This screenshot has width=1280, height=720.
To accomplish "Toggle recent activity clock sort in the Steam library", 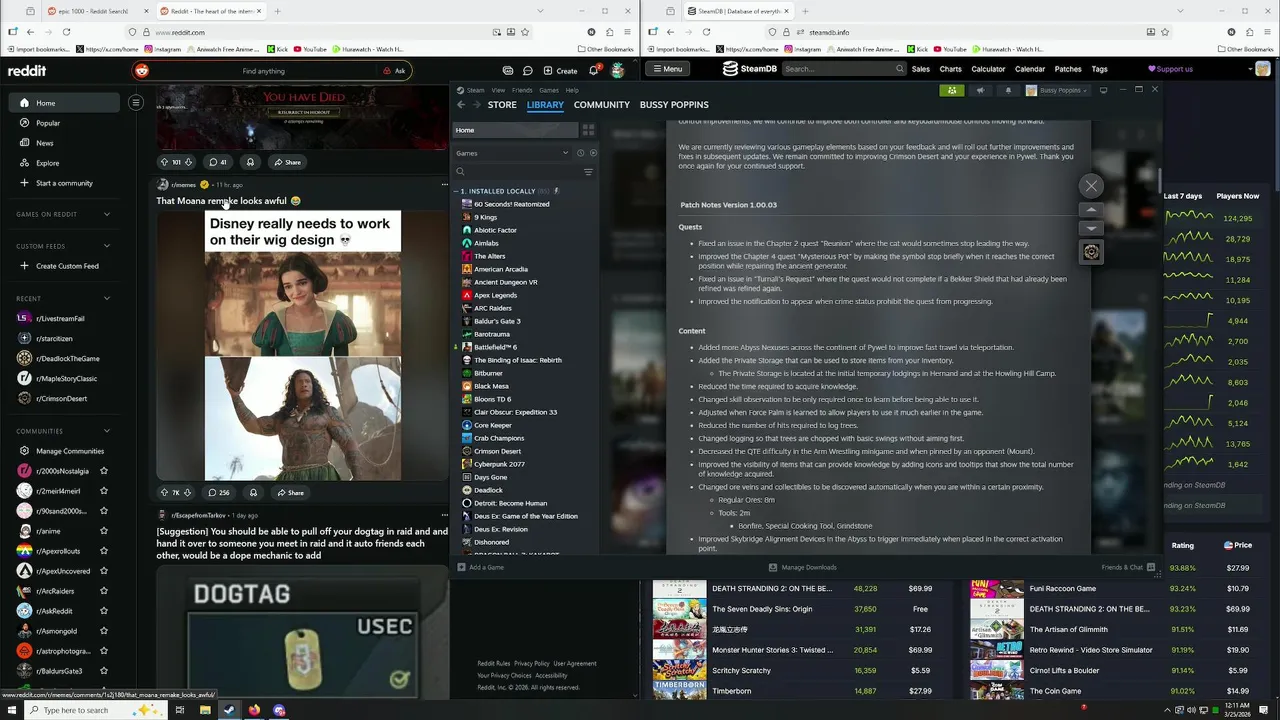I will click(x=580, y=153).
